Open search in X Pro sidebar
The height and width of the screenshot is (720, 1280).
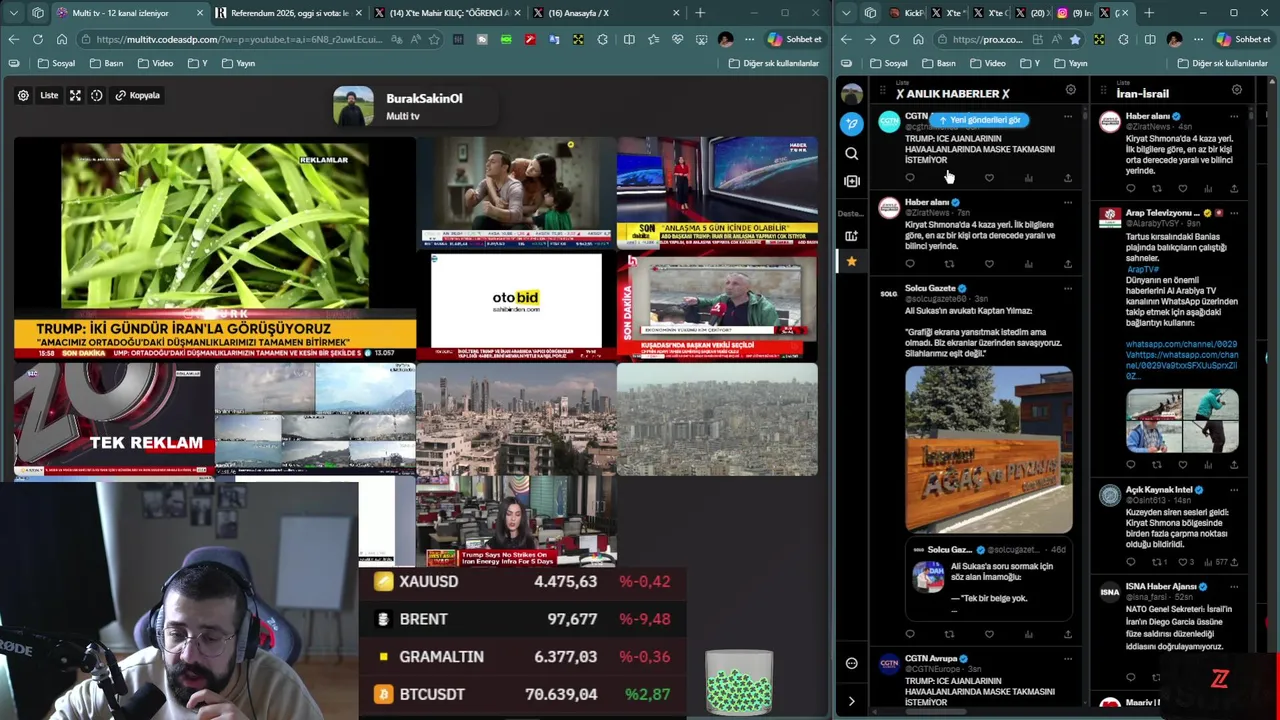coord(852,154)
